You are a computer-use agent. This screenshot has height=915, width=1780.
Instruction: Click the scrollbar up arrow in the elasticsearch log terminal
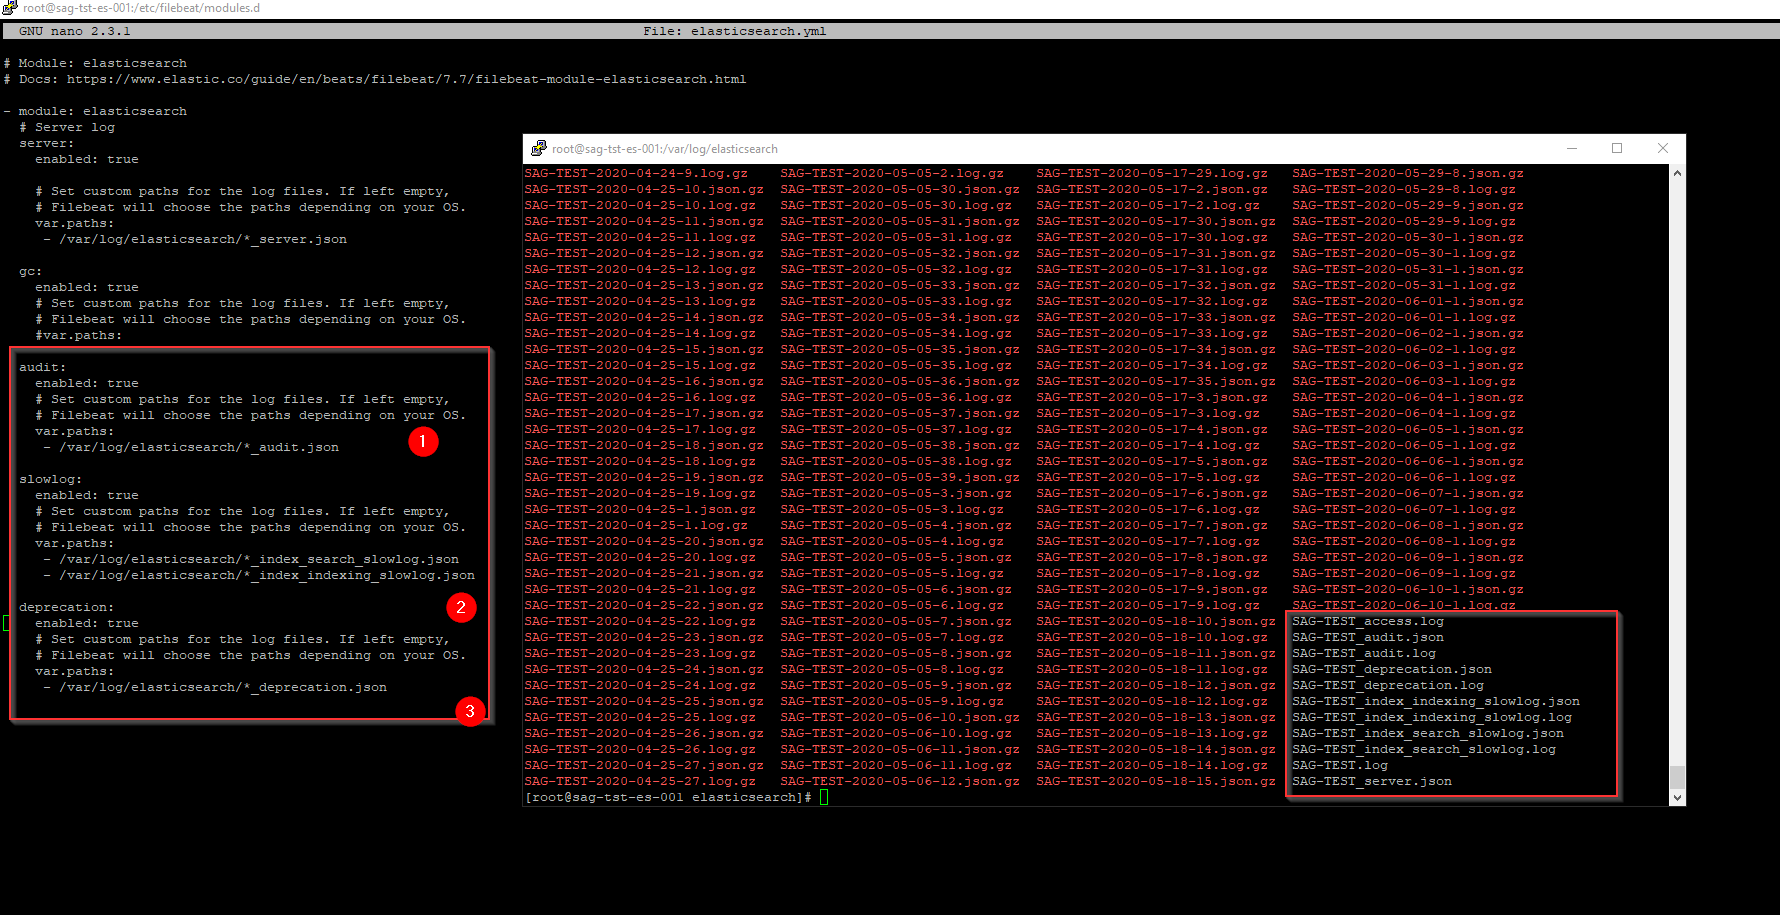[1677, 173]
